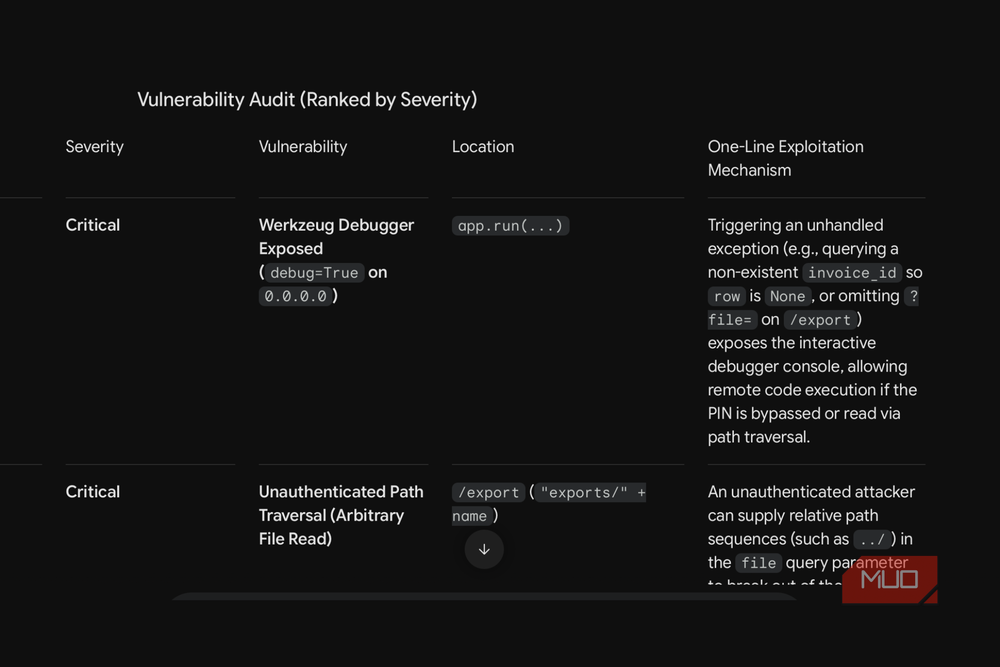Viewport: 1000px width, 667px height.
Task: Click the phrase 'An unauthenticated attacker'
Action: point(811,492)
